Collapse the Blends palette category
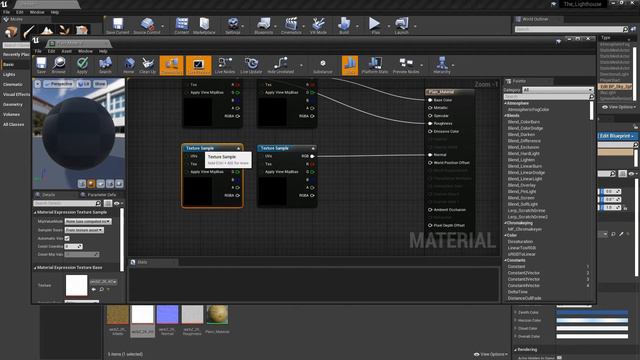 (505, 116)
